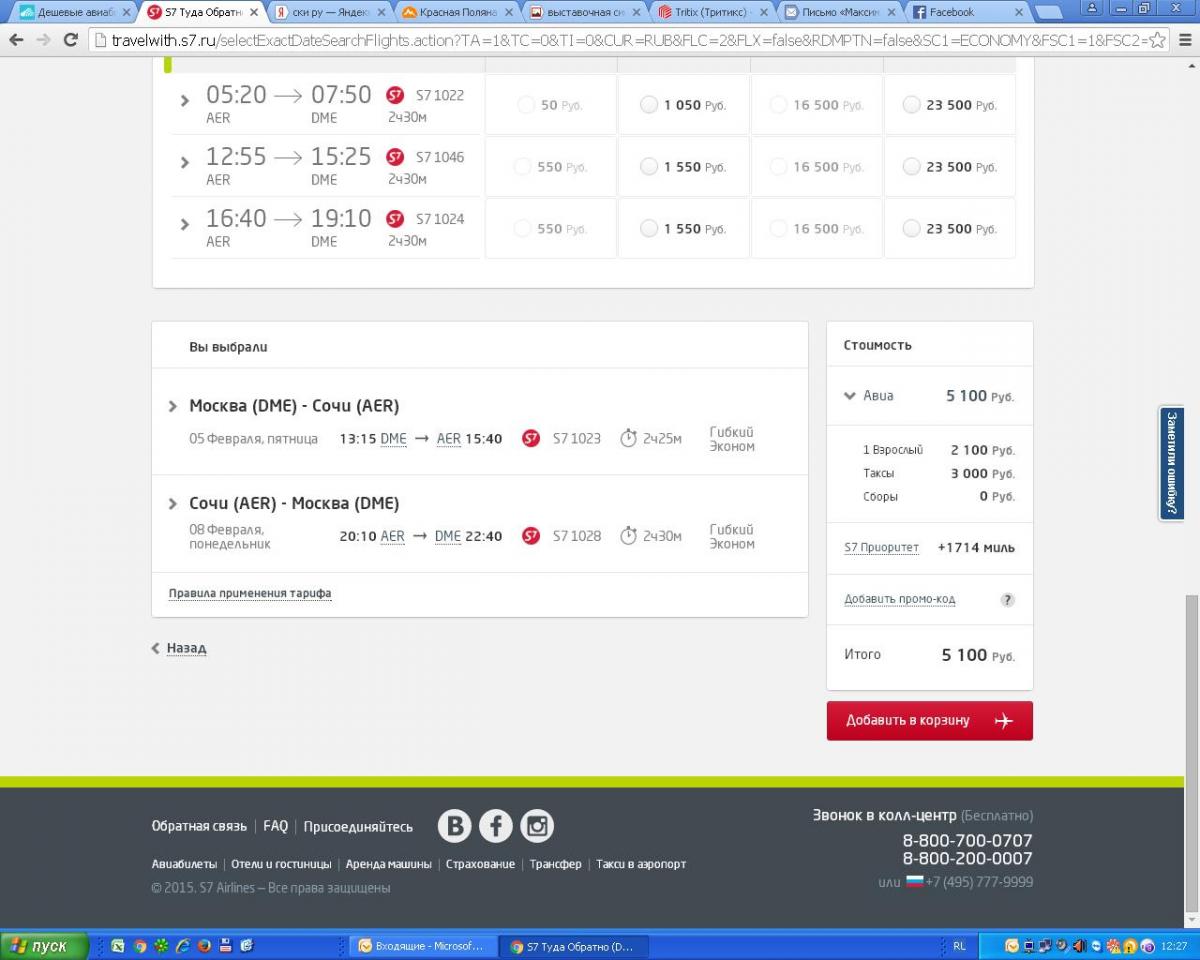The width and height of the screenshot is (1200, 960).
Task: Open Обратная связь footer link
Action: 199,826
